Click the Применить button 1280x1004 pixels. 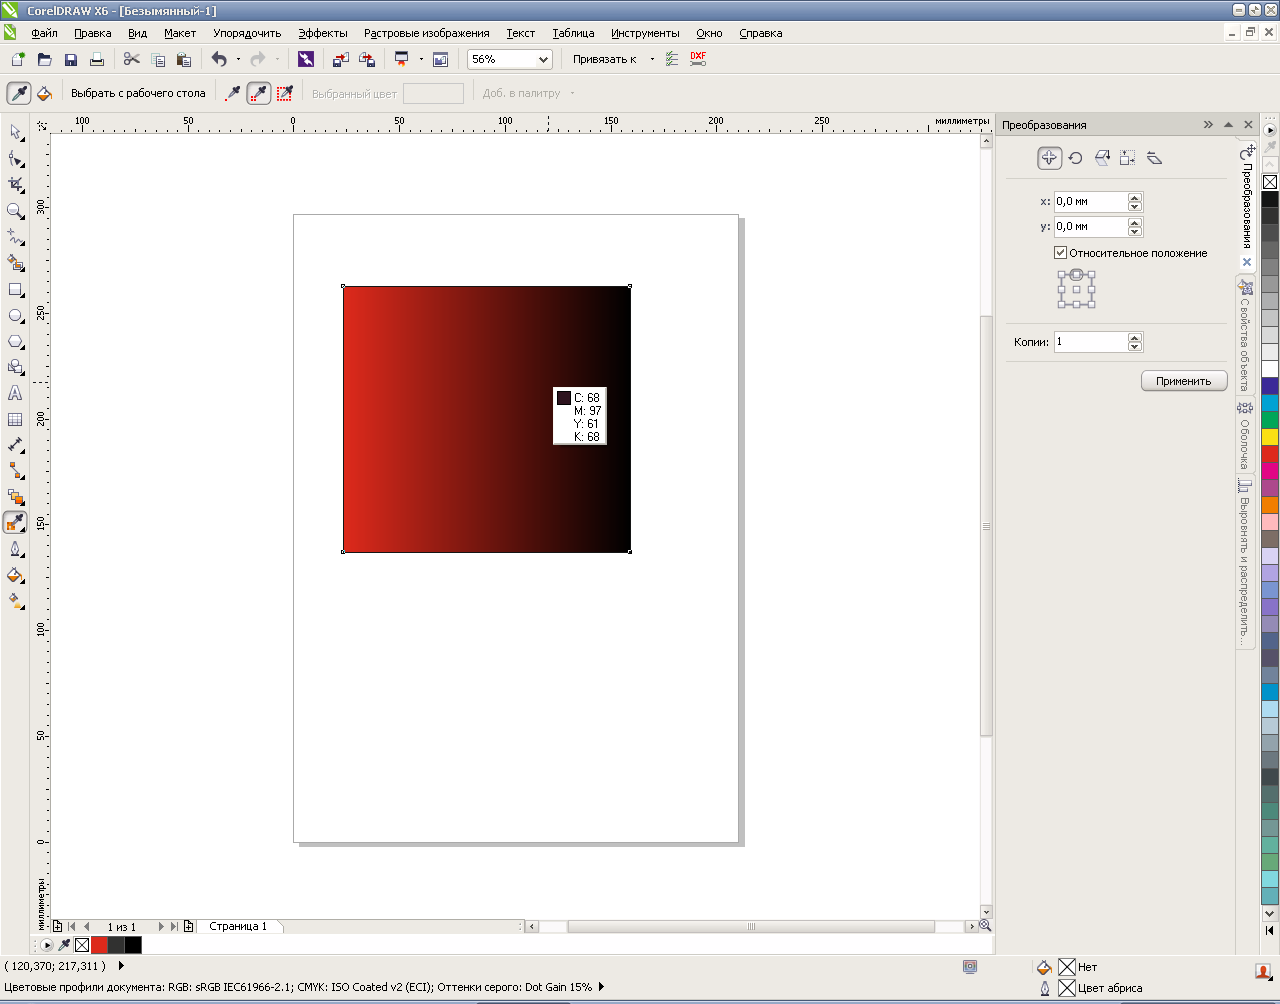[x=1183, y=381]
